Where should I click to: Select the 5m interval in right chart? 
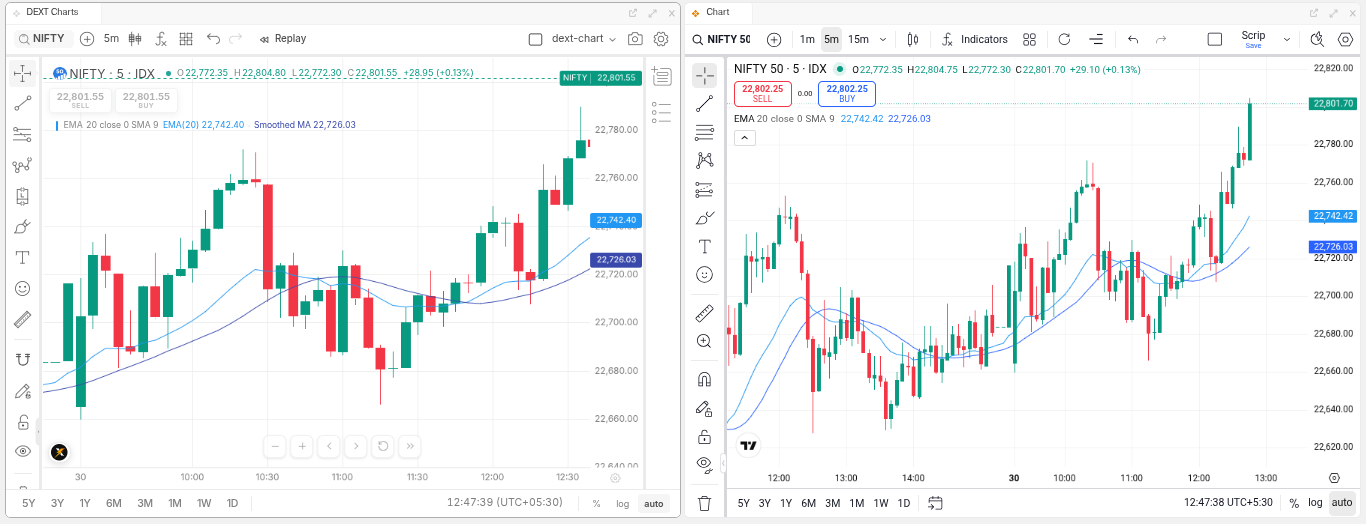click(831, 39)
